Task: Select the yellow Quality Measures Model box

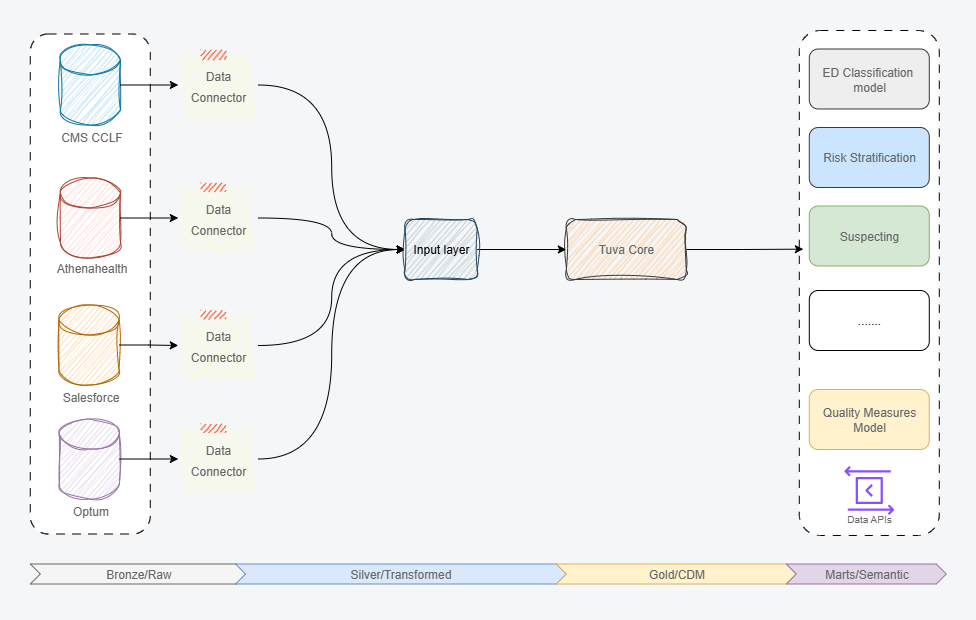Action: tap(868, 420)
